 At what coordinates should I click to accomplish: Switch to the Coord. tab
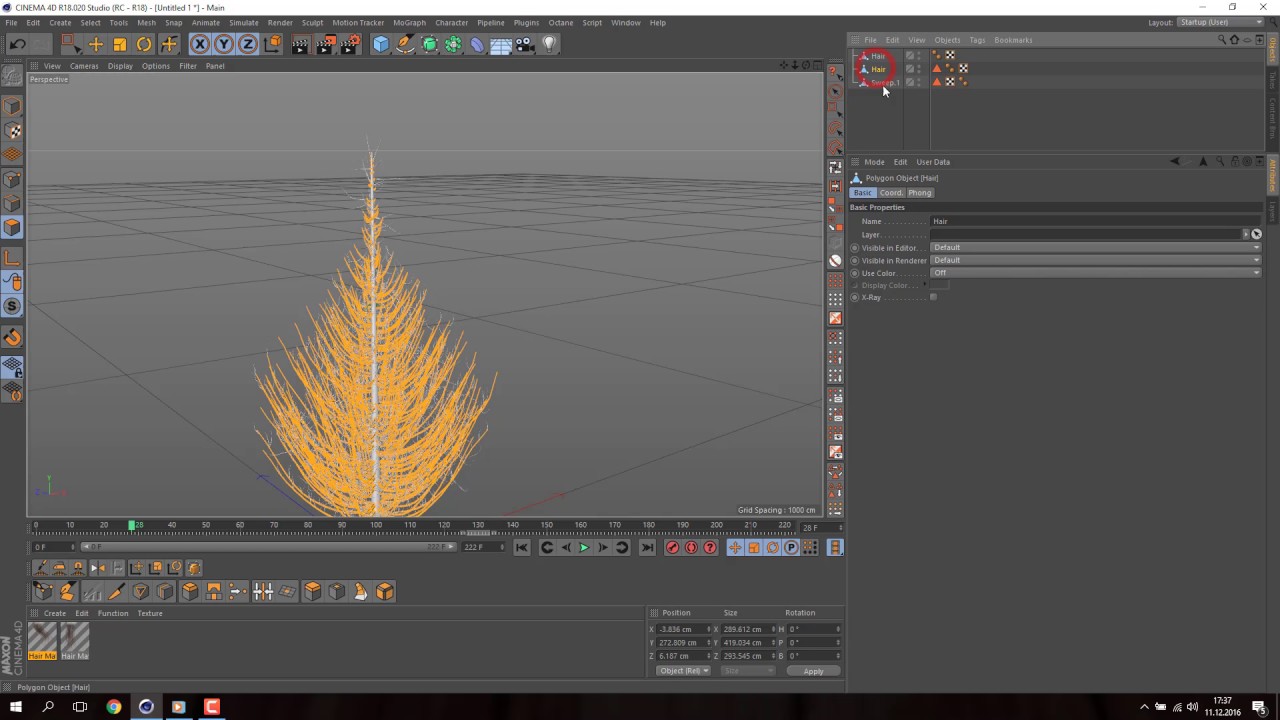(891, 192)
